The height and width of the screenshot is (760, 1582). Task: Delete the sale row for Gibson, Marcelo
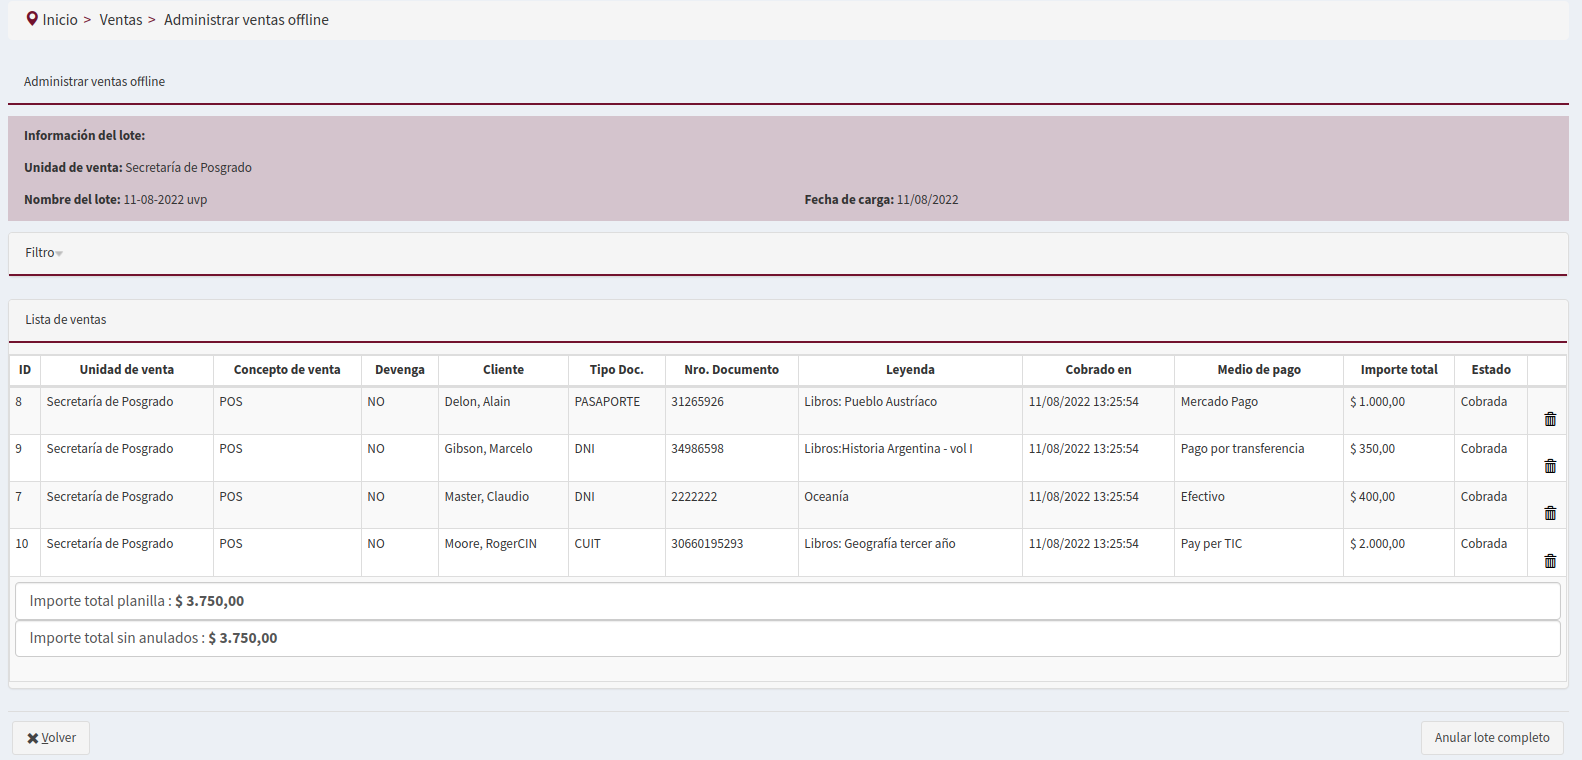click(x=1550, y=466)
